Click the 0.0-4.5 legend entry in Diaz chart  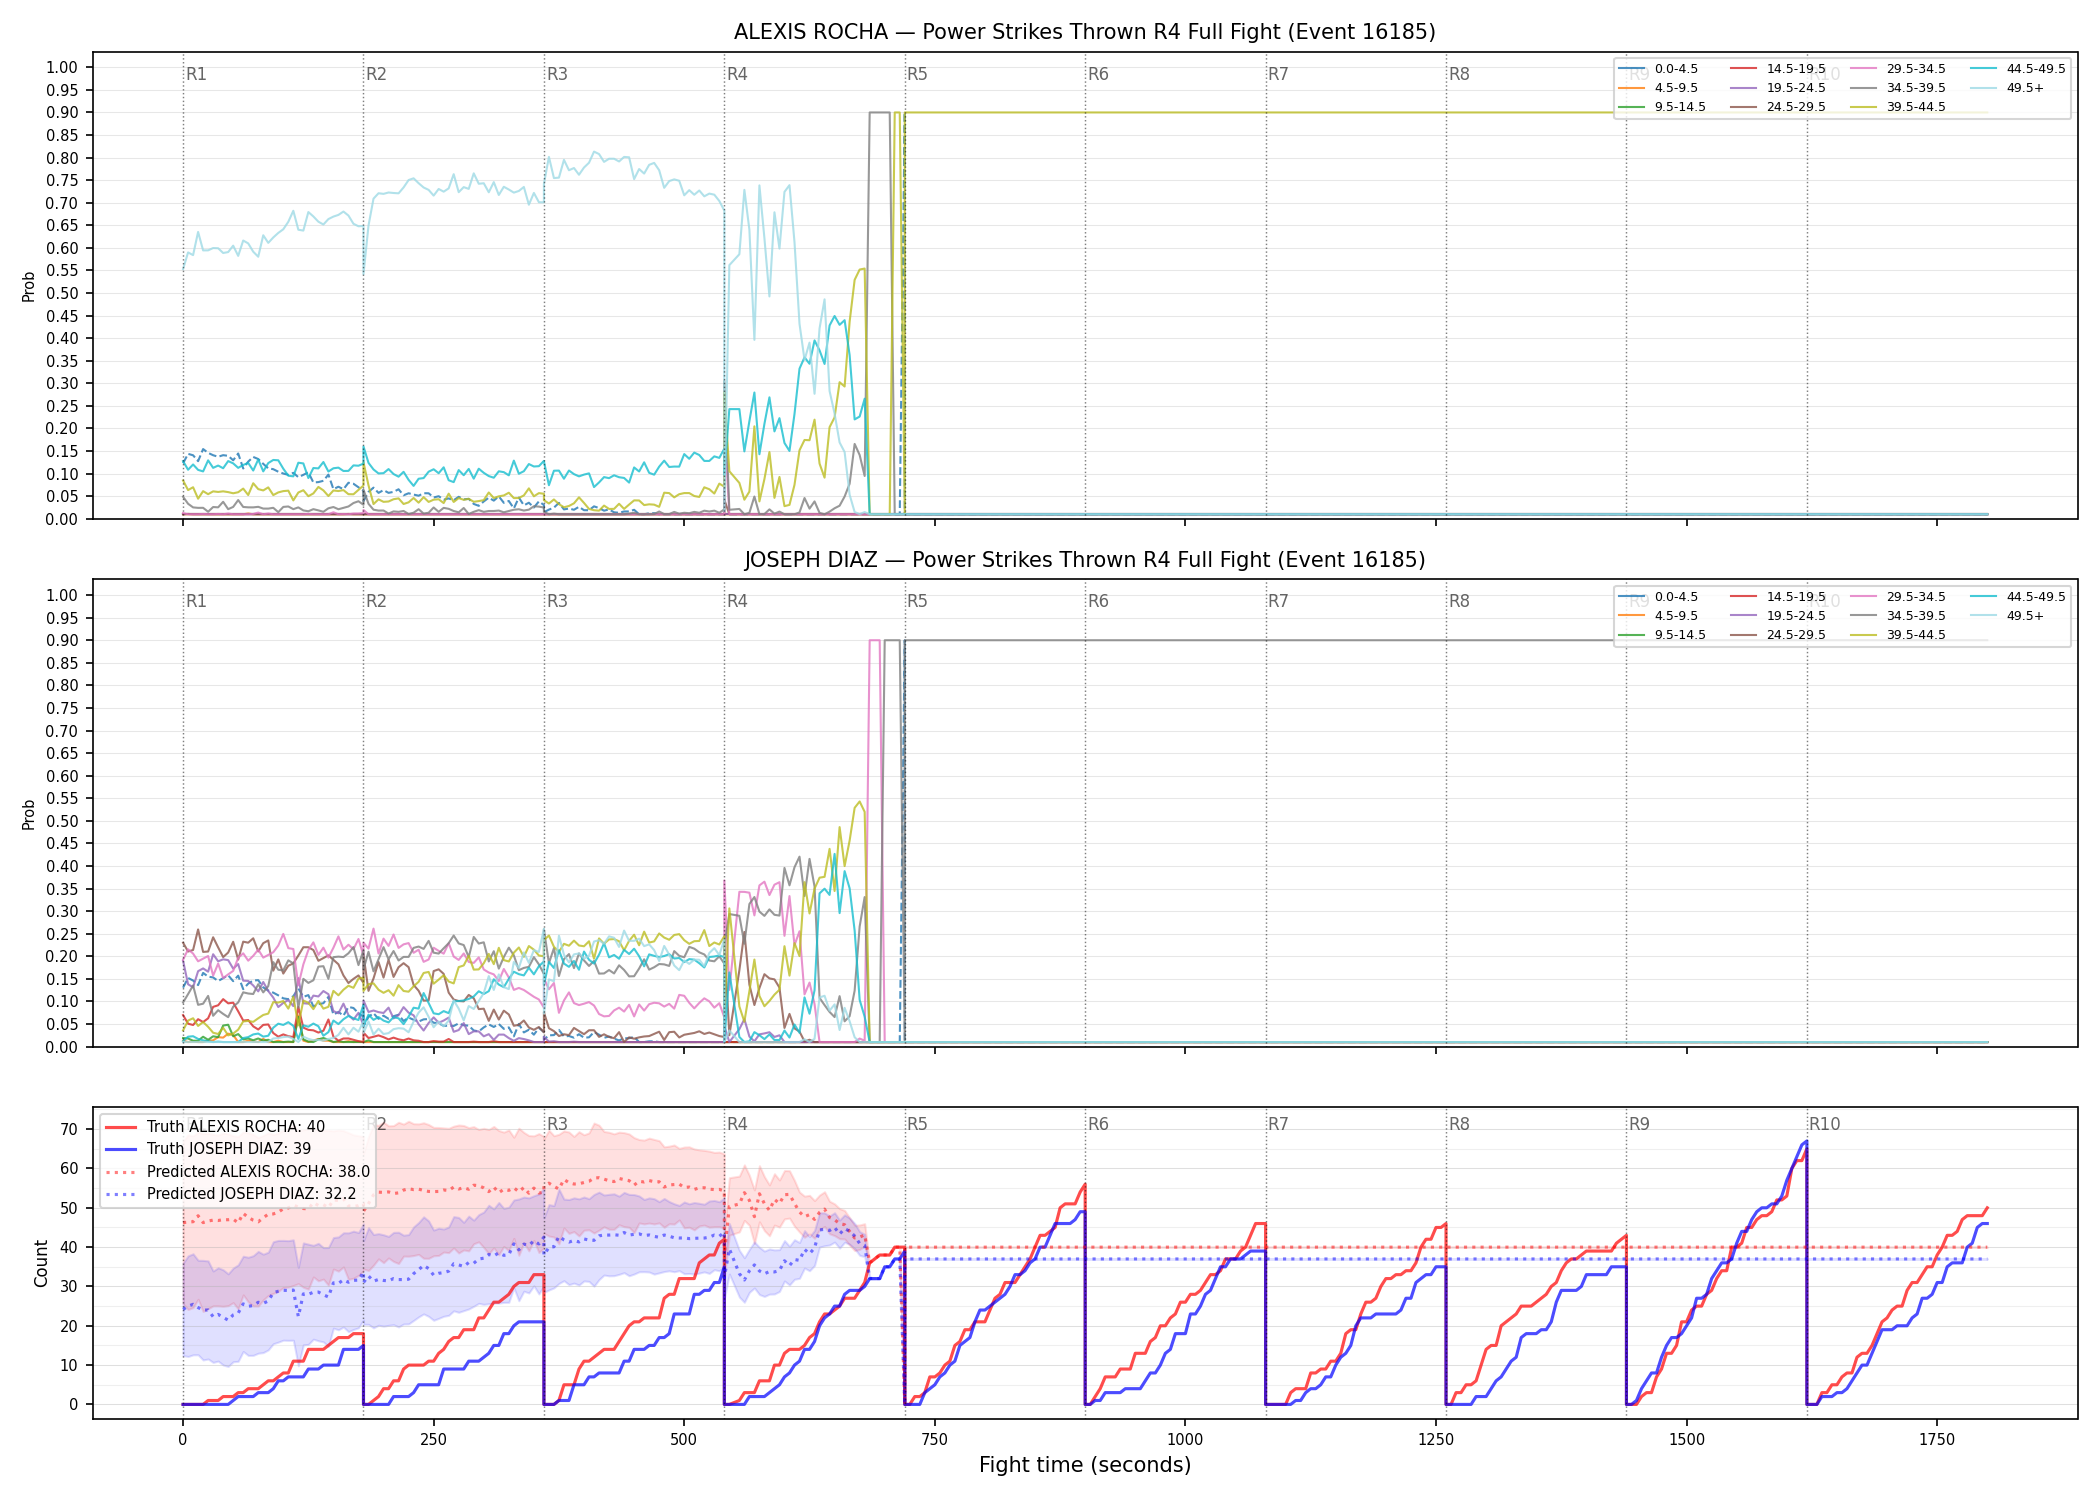click(x=1658, y=597)
